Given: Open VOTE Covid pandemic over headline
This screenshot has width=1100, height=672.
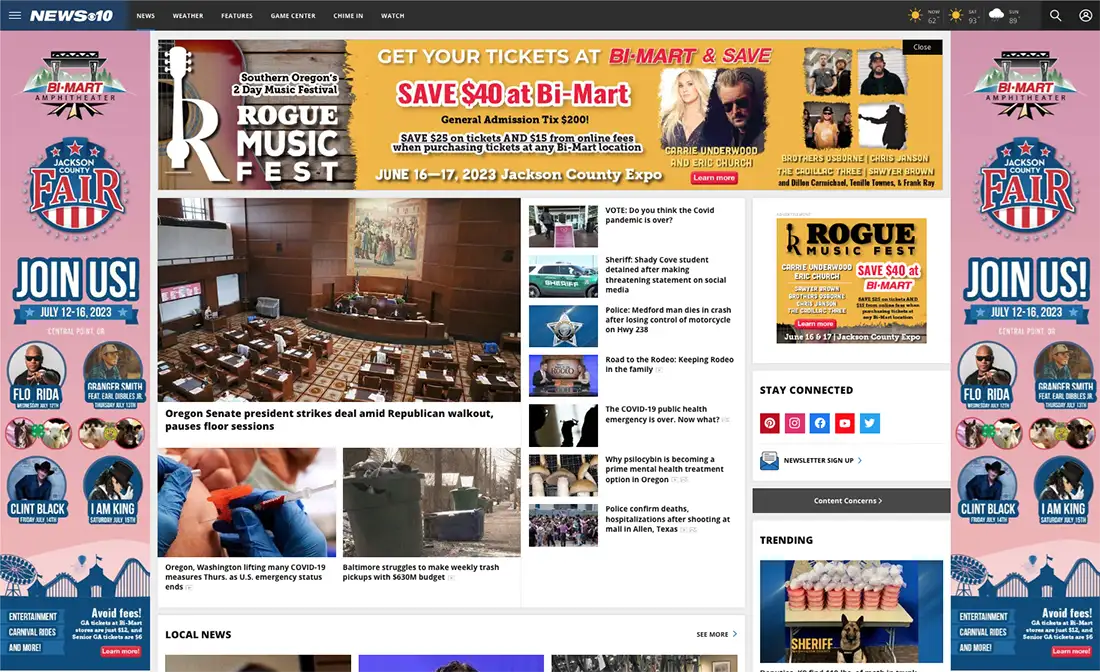Looking at the screenshot, I should 659,215.
